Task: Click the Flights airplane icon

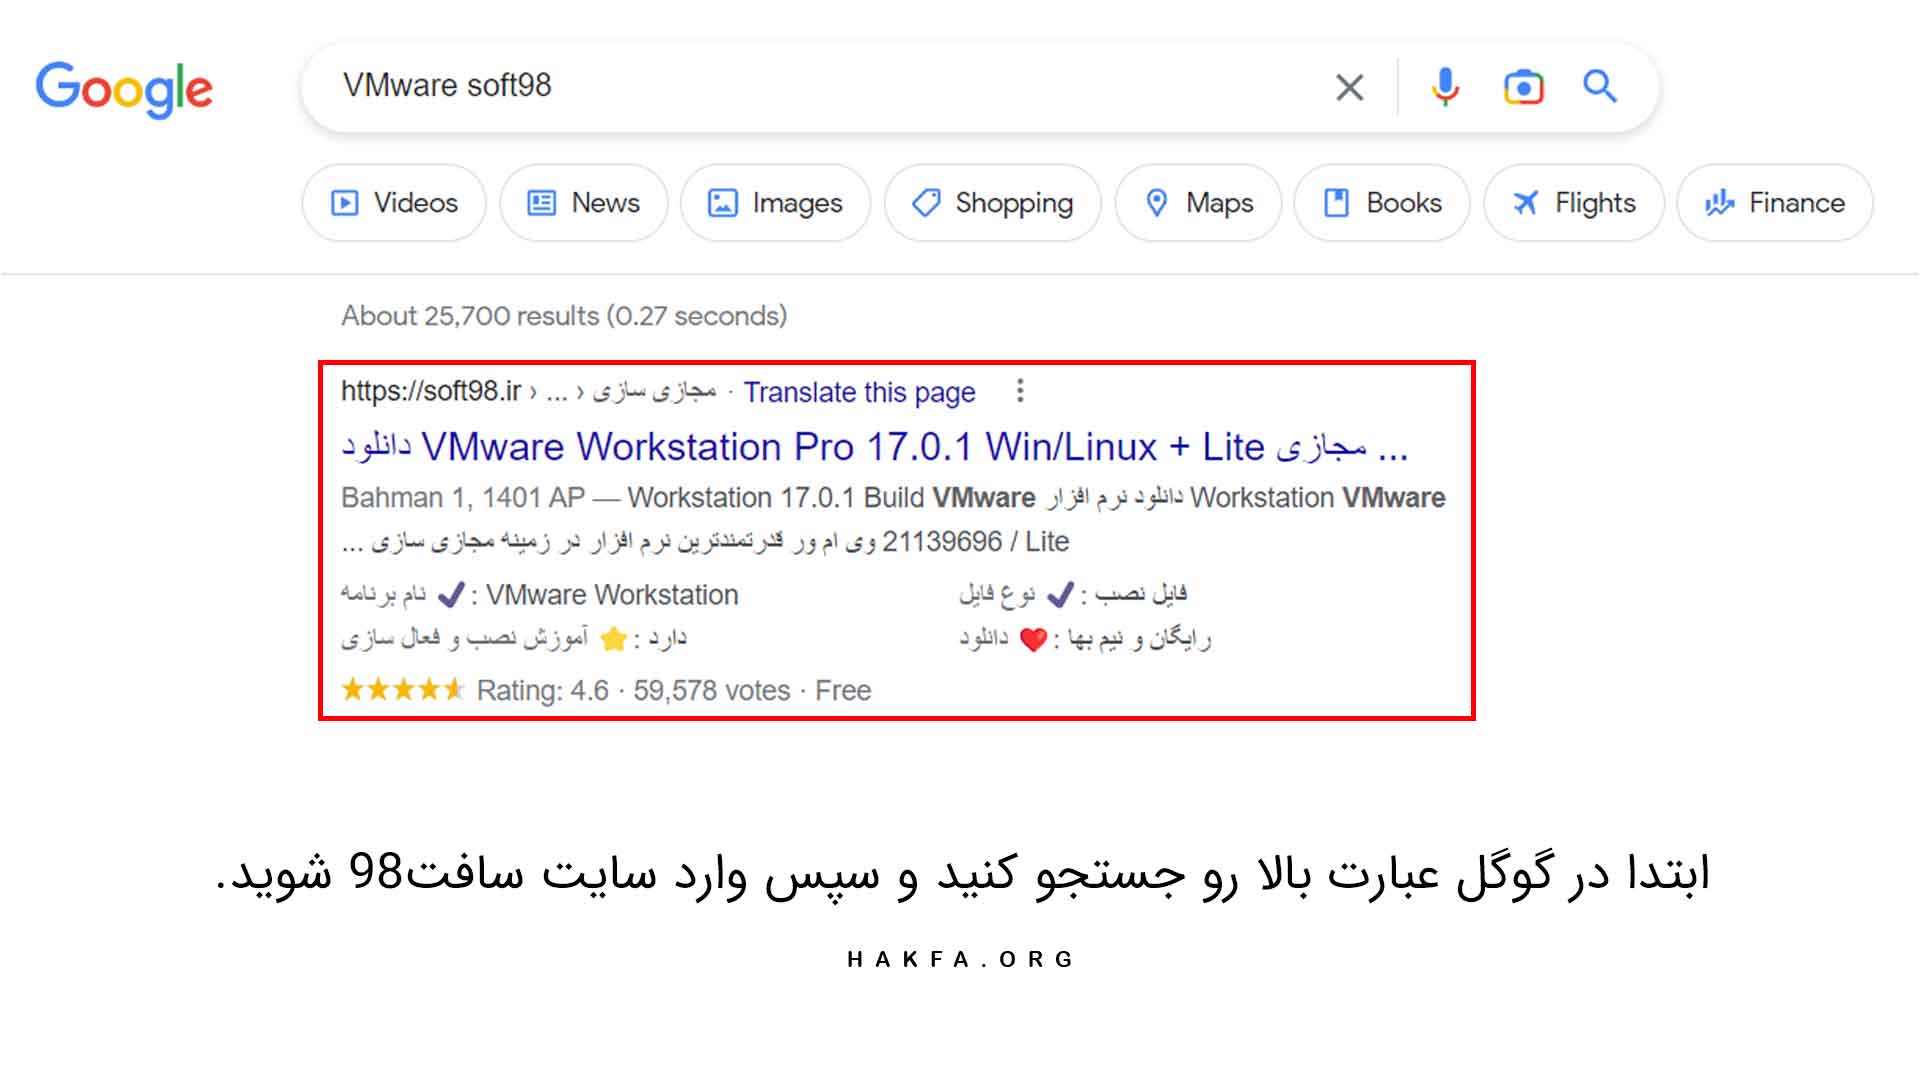Action: pyautogui.click(x=1525, y=203)
